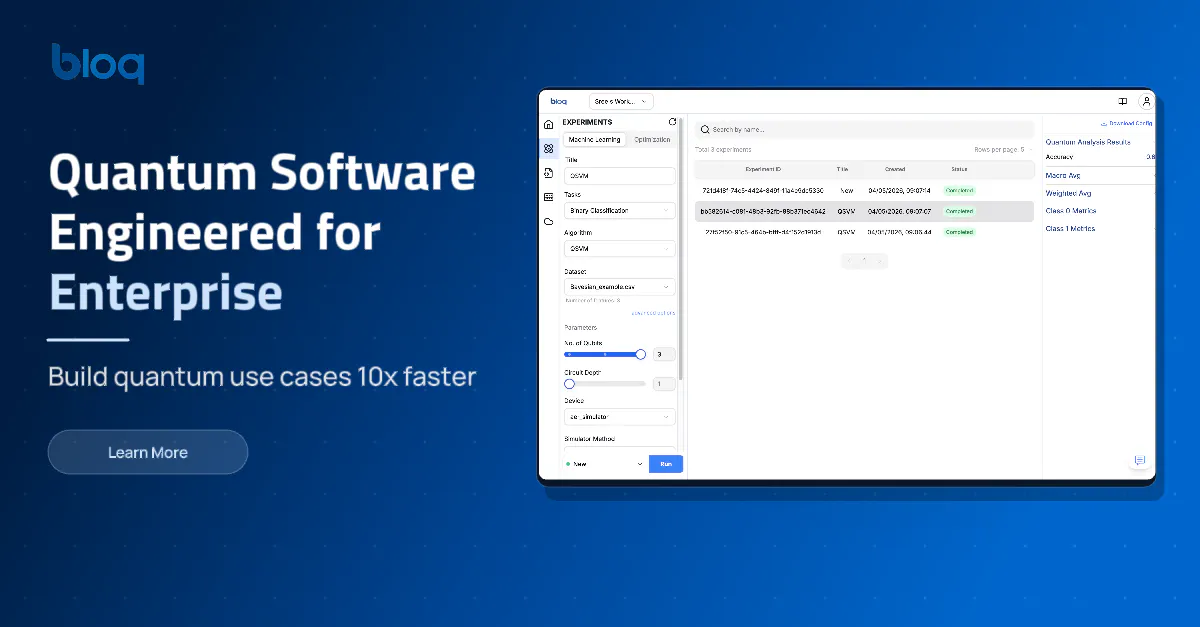Image resolution: width=1200 pixels, height=627 pixels.
Task: Click the Qubits value box showing 3
Action: click(664, 354)
